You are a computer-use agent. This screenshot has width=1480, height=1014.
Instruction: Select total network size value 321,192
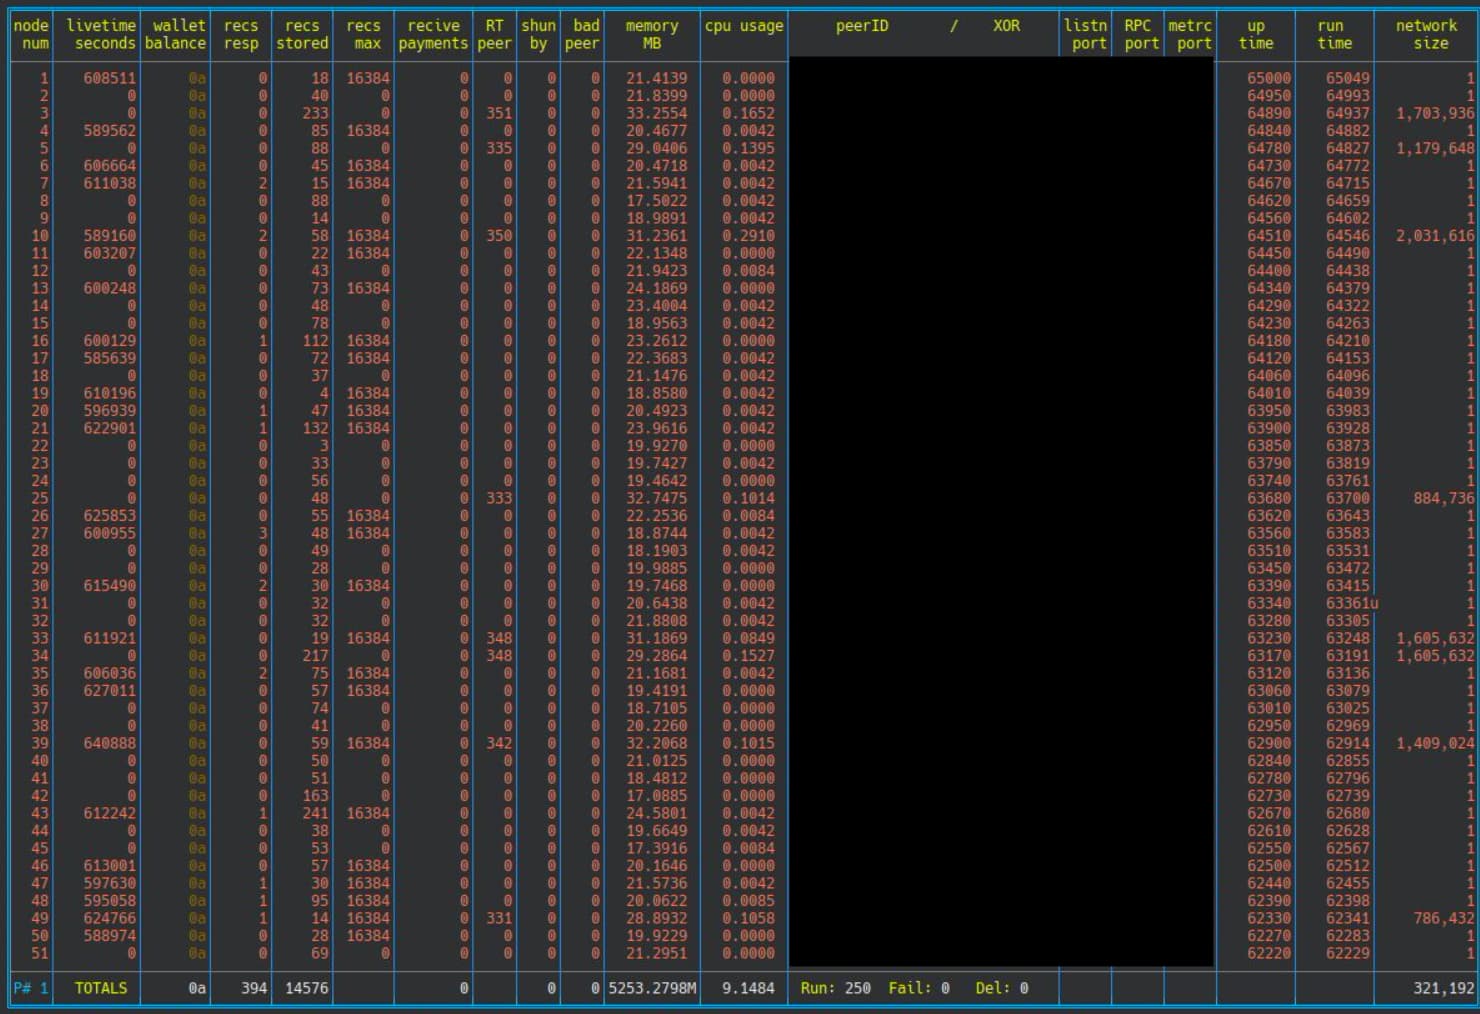[1444, 988]
